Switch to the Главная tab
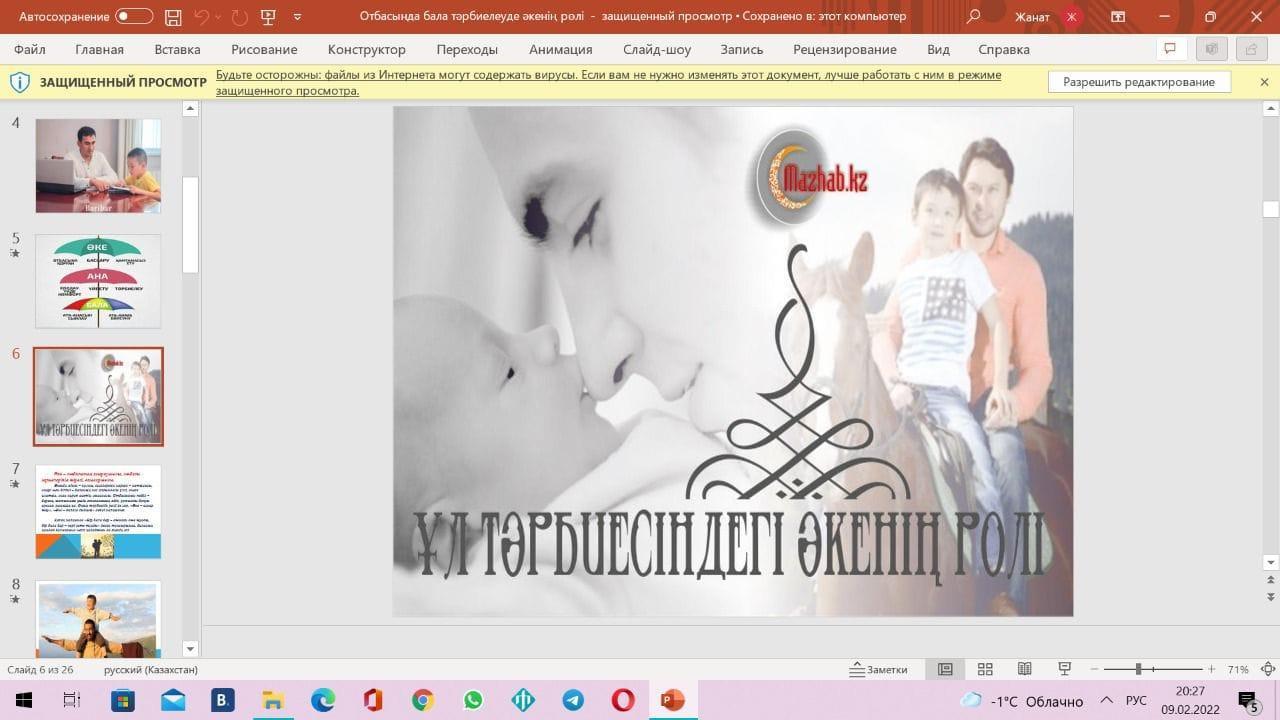The image size is (1280, 720). pos(99,49)
